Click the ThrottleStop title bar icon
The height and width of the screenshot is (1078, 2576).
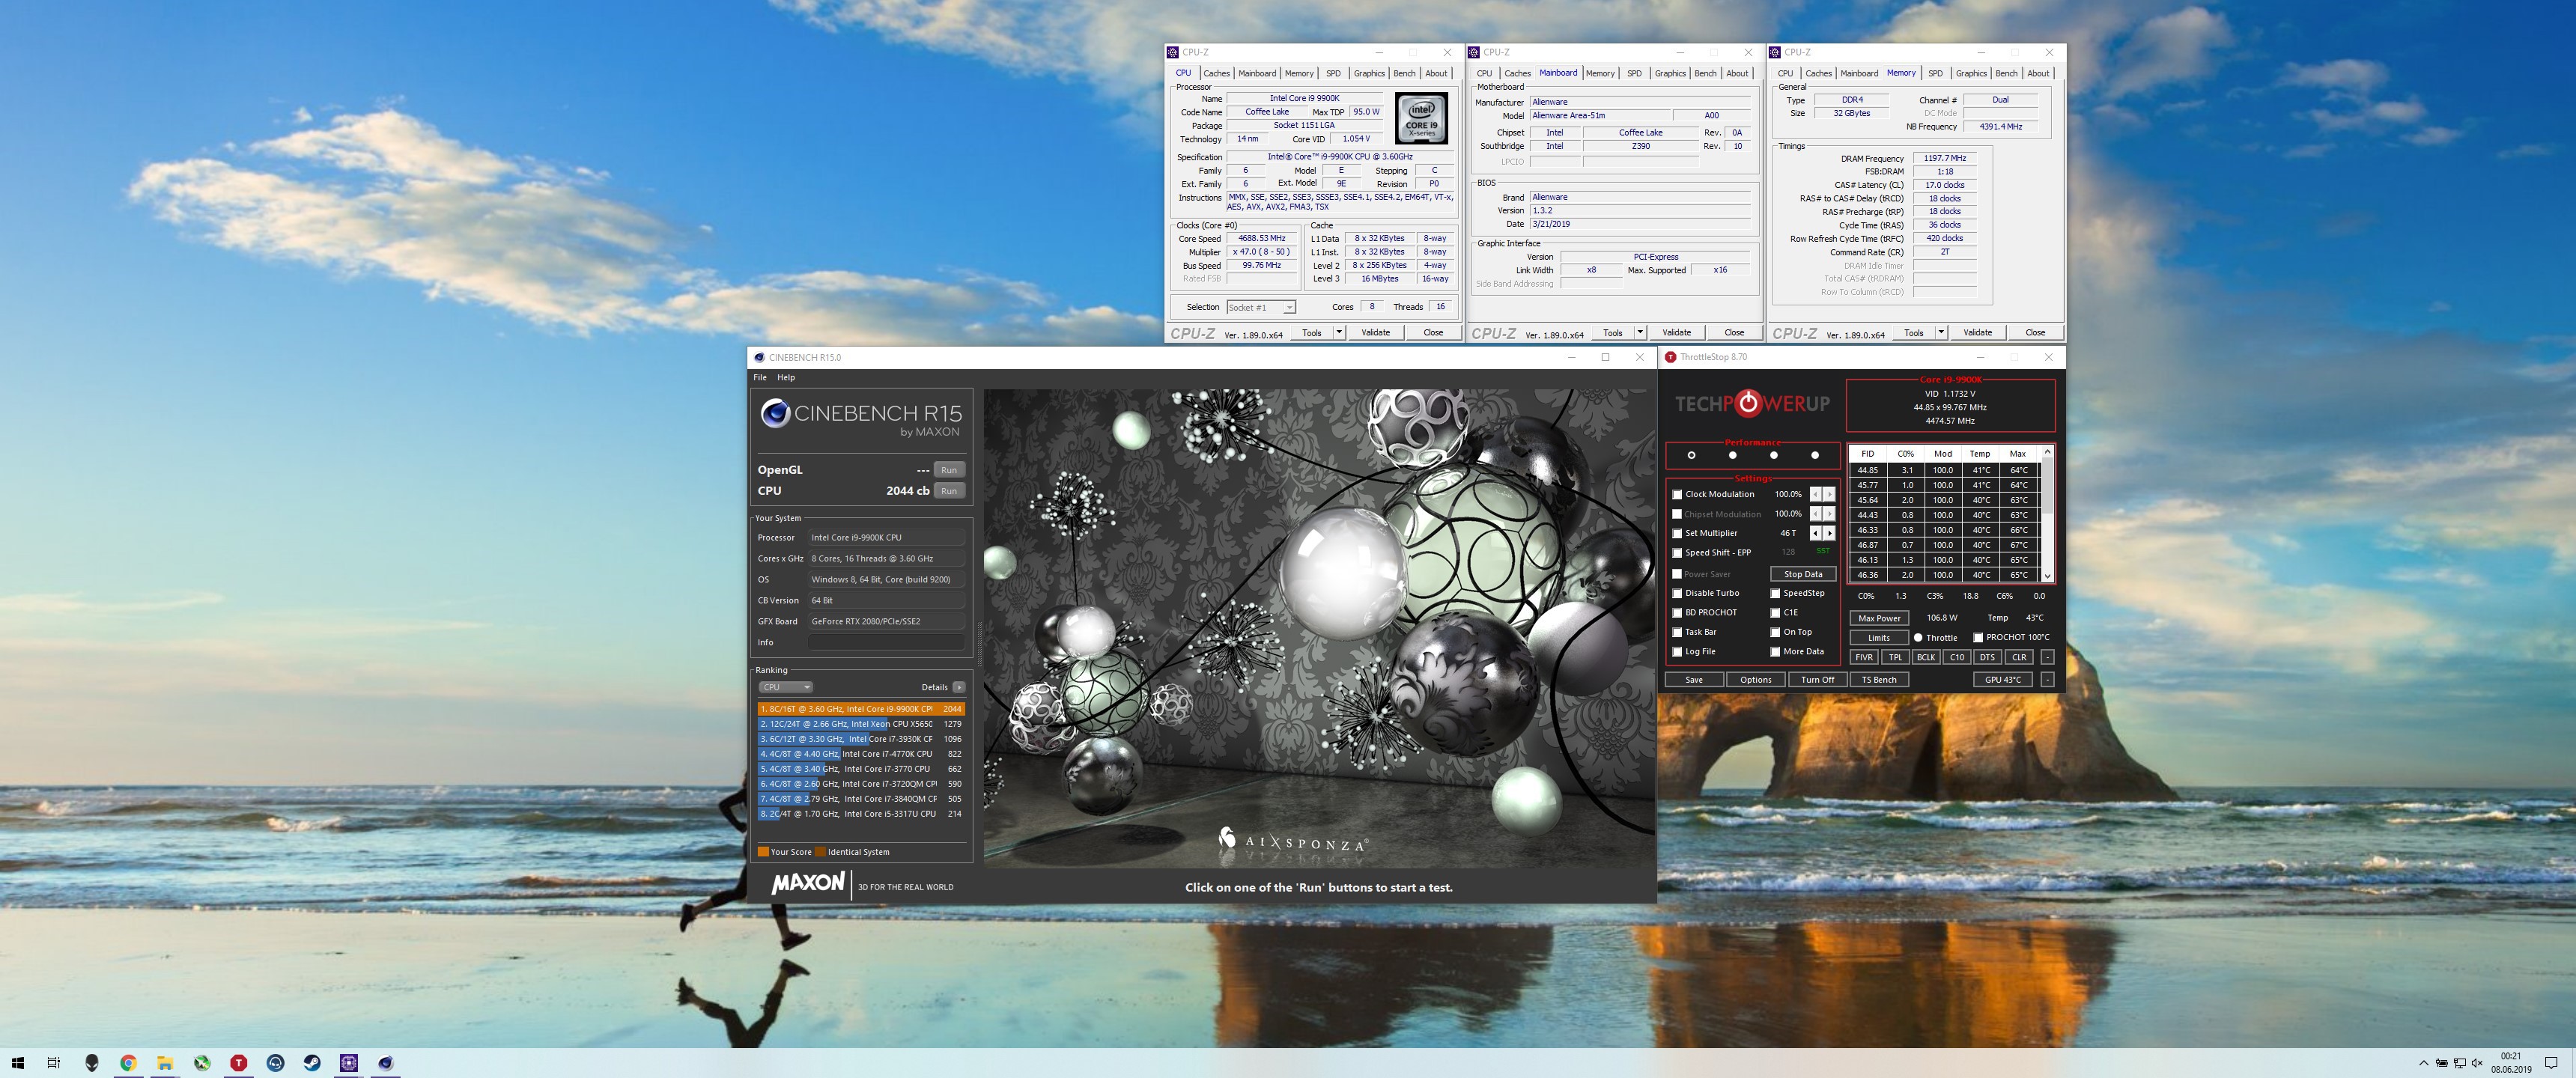pos(1671,357)
